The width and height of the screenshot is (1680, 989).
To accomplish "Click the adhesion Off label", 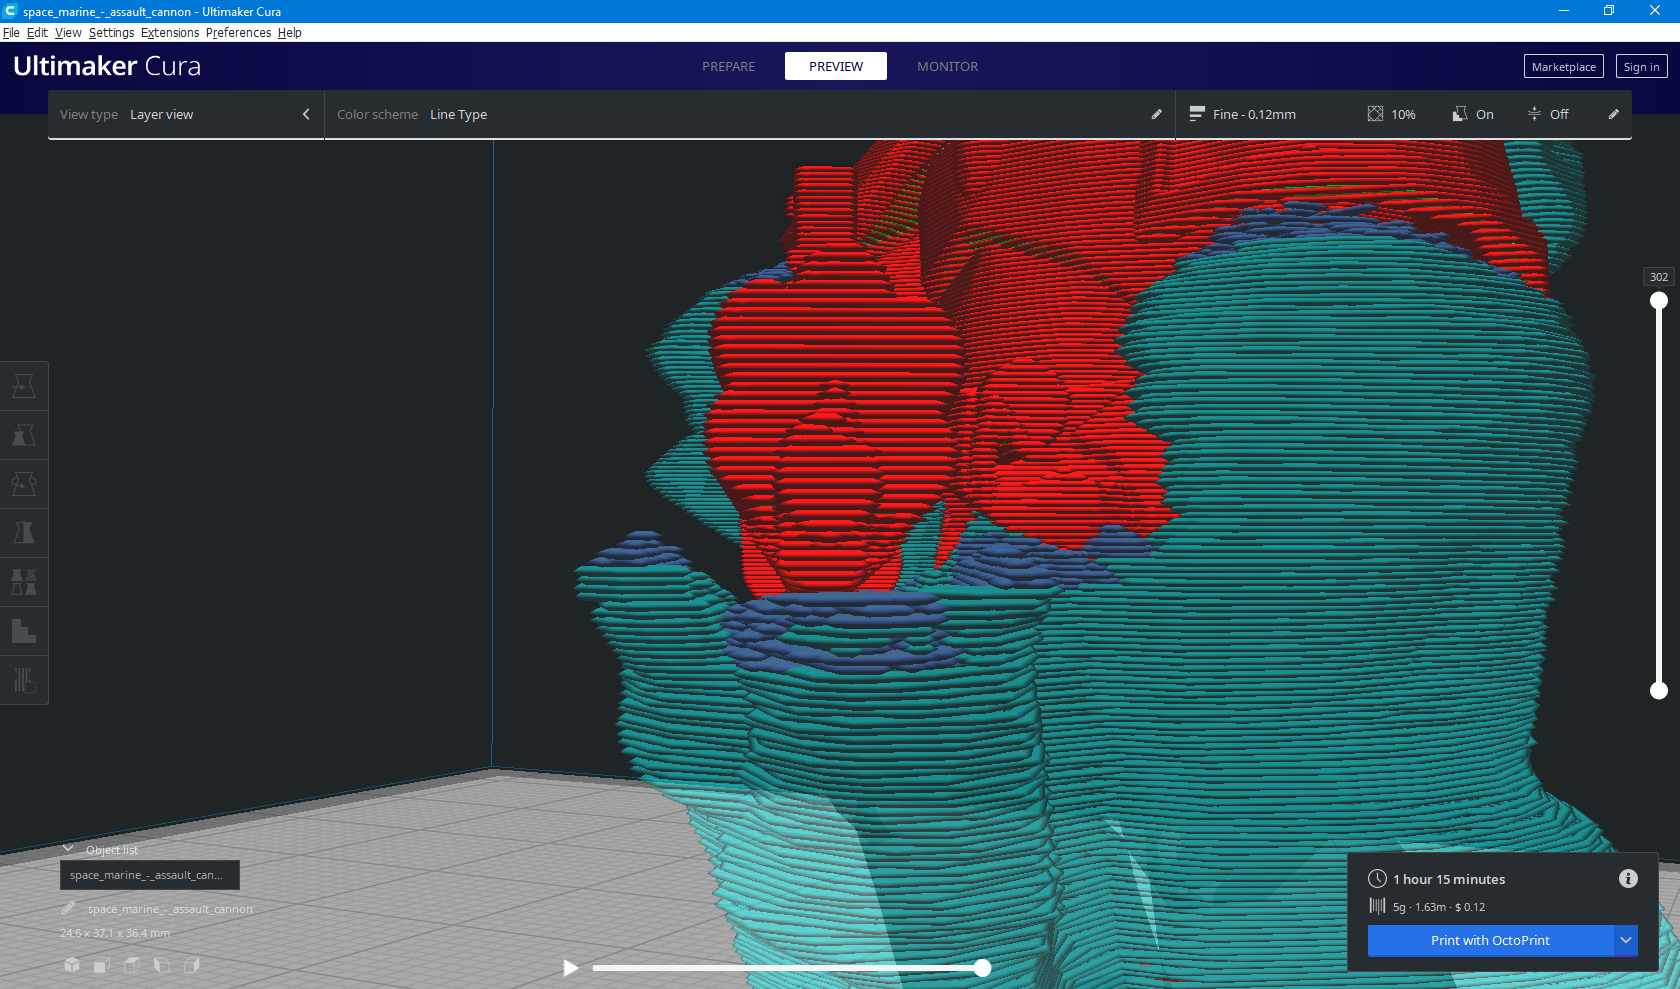I will [1559, 114].
